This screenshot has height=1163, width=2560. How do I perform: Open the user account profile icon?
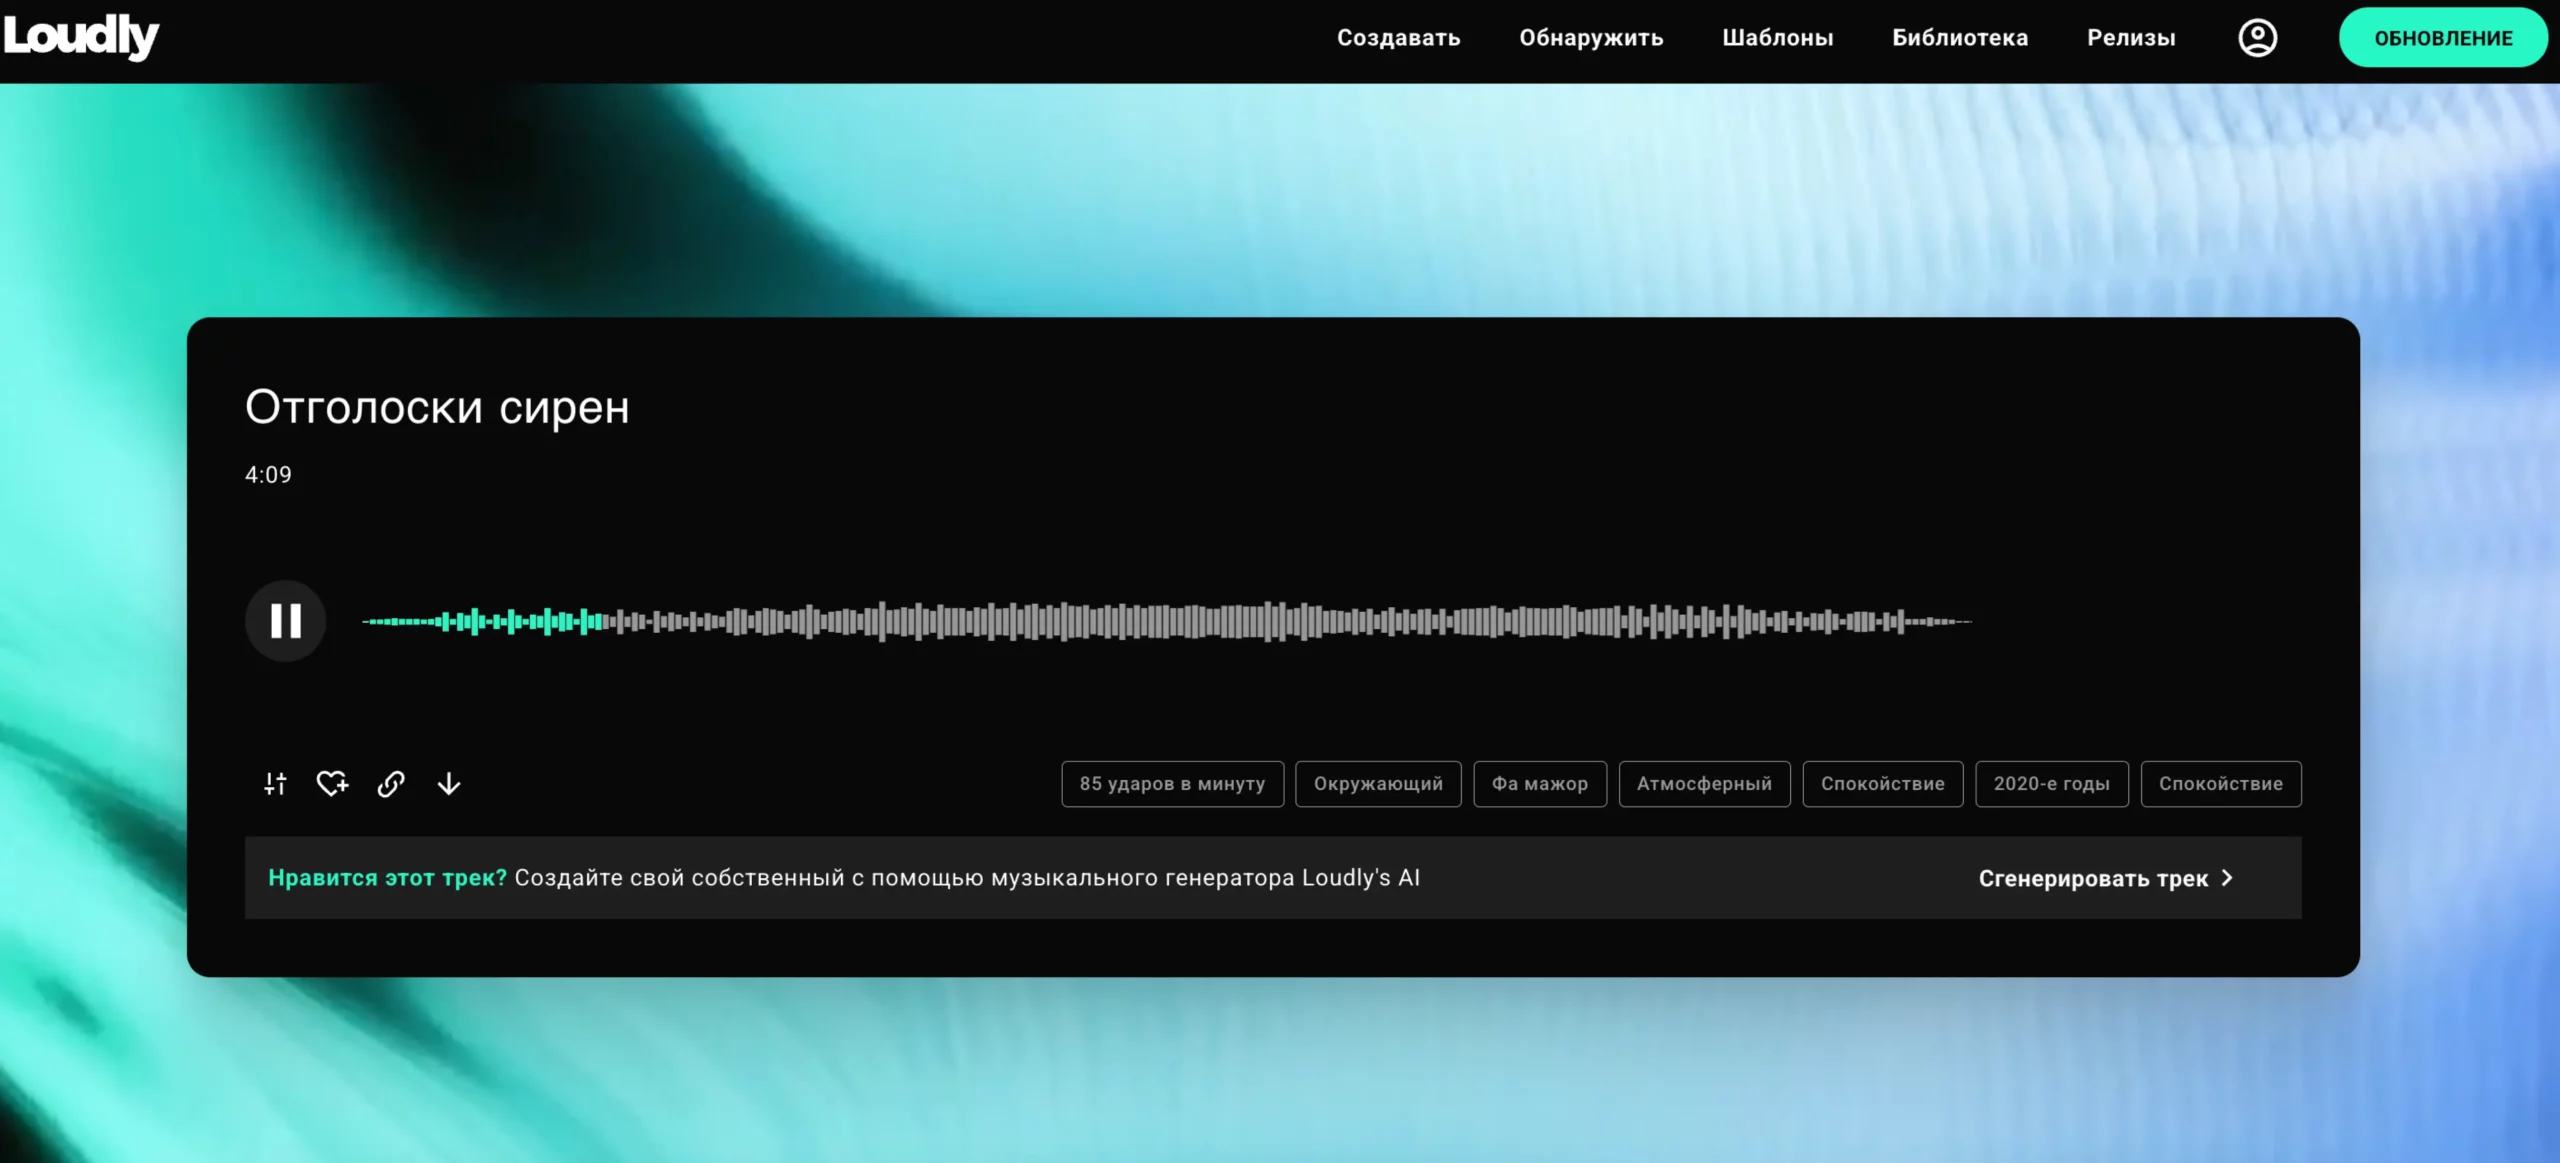[2257, 38]
